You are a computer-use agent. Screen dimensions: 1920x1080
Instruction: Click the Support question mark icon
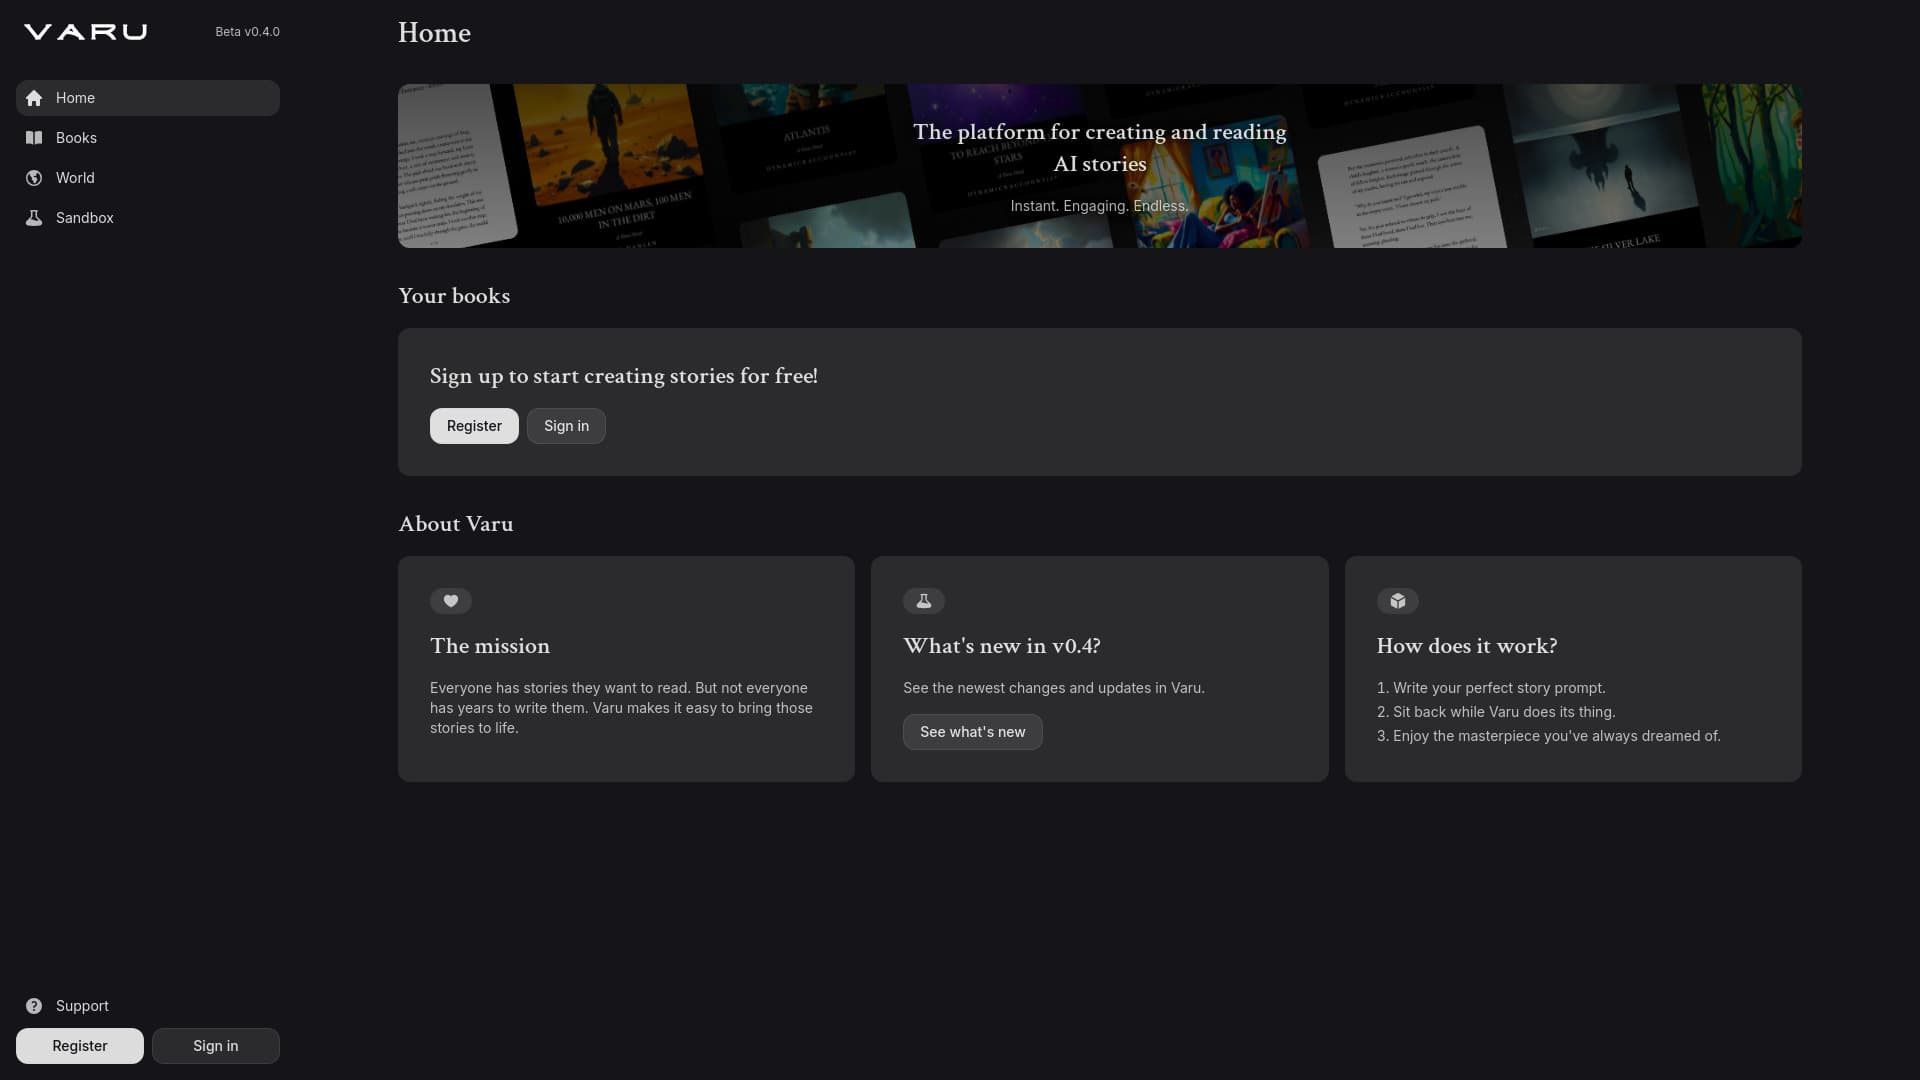coord(34,1006)
